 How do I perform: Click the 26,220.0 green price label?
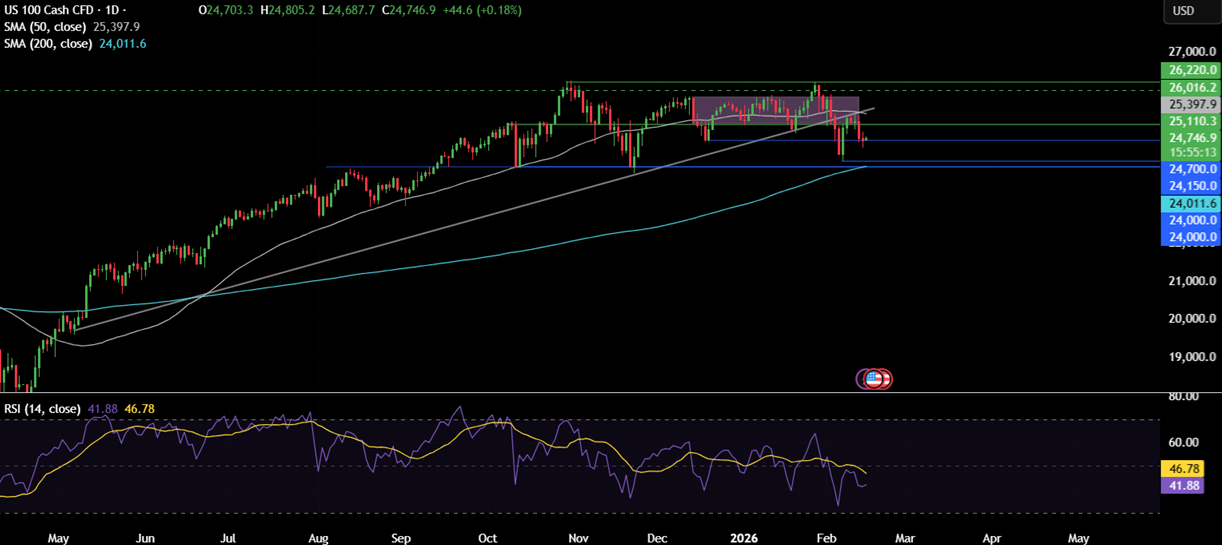pos(1190,70)
